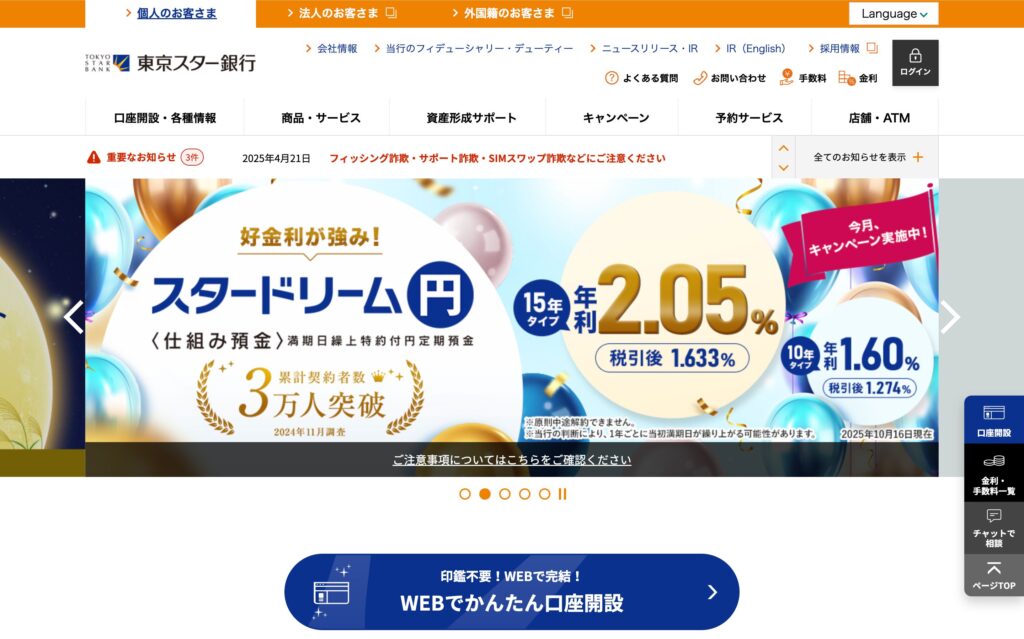The image size is (1024, 639).
Task: Open ご注意事項についてはこちらをご確認ください link
Action: 511,460
